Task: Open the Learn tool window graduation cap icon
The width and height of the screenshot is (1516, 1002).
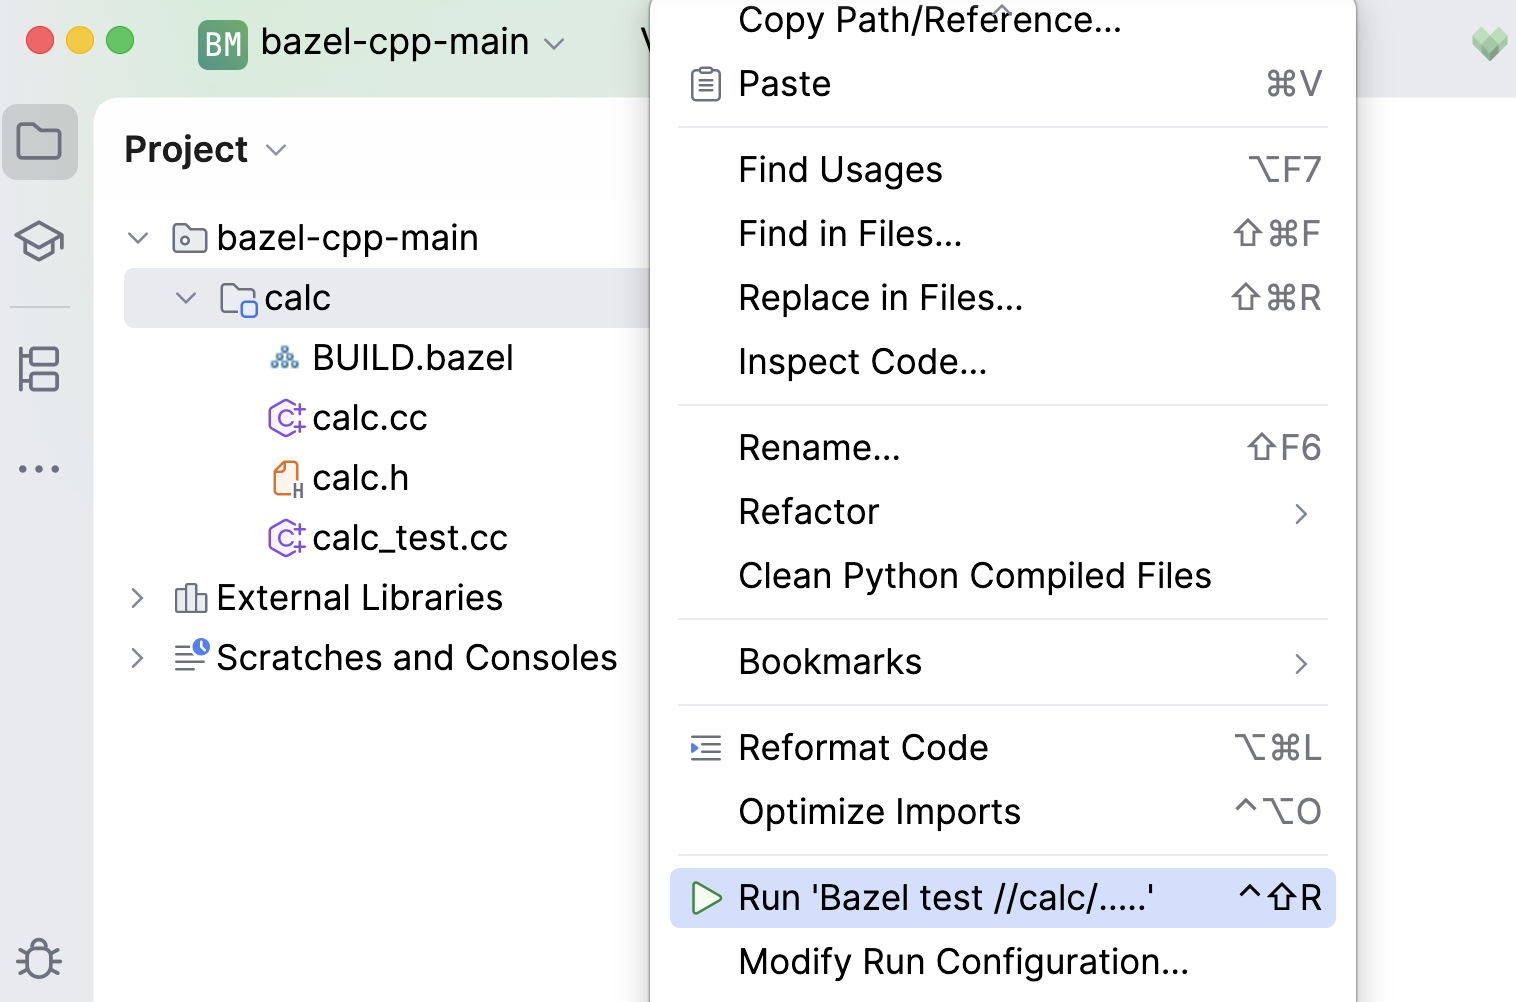Action: tap(40, 241)
